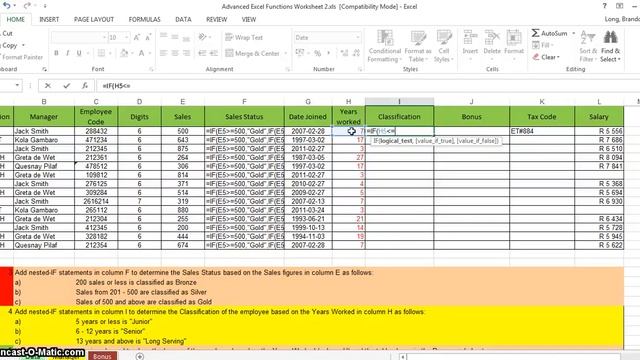Click Decrease Font Size icon
The width and height of the screenshot is (640, 360).
click(148, 38)
